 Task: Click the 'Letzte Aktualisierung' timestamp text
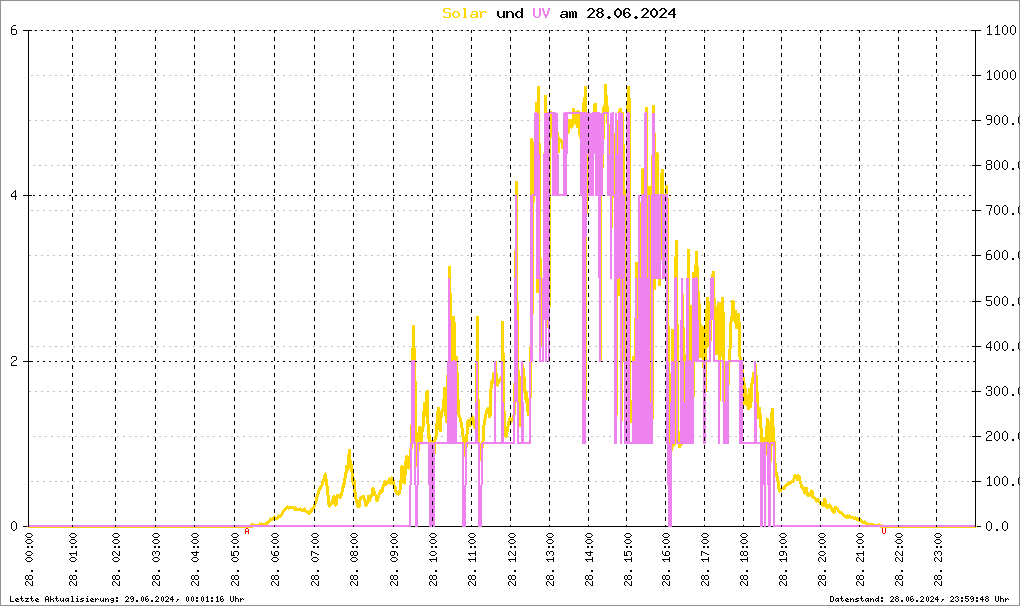(x=127, y=599)
